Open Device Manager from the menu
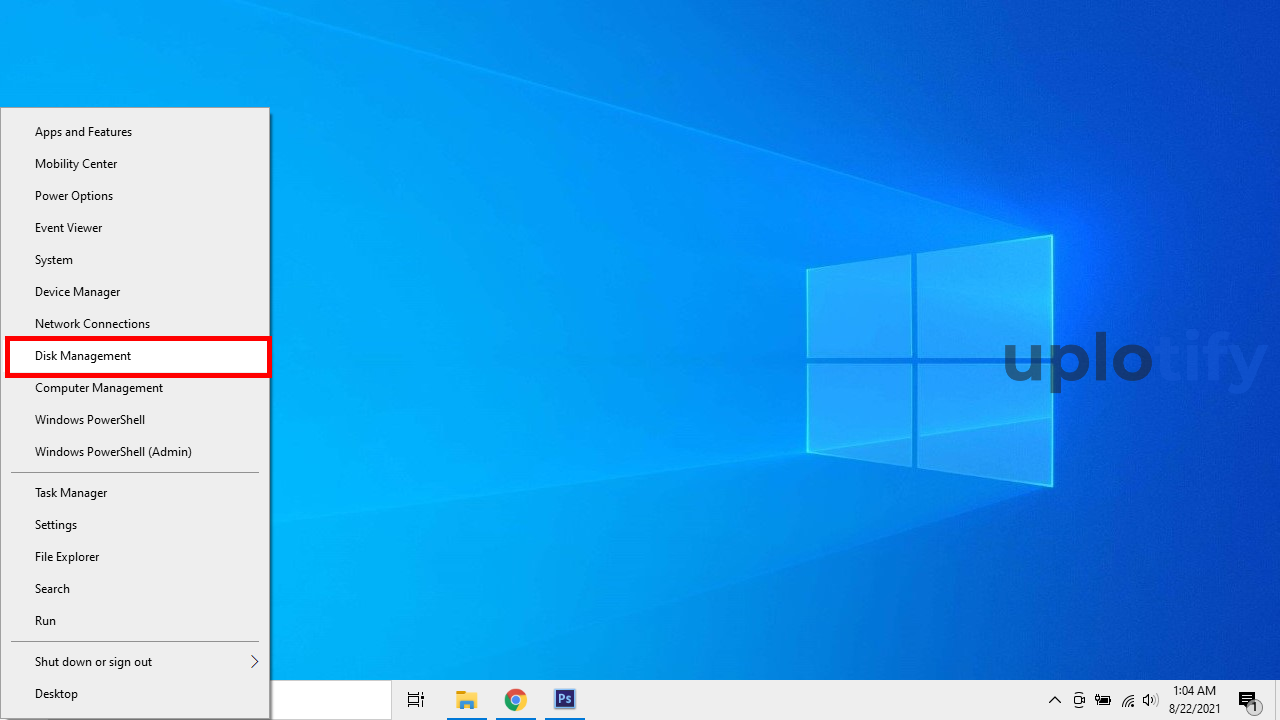This screenshot has height=720, width=1280. click(77, 292)
